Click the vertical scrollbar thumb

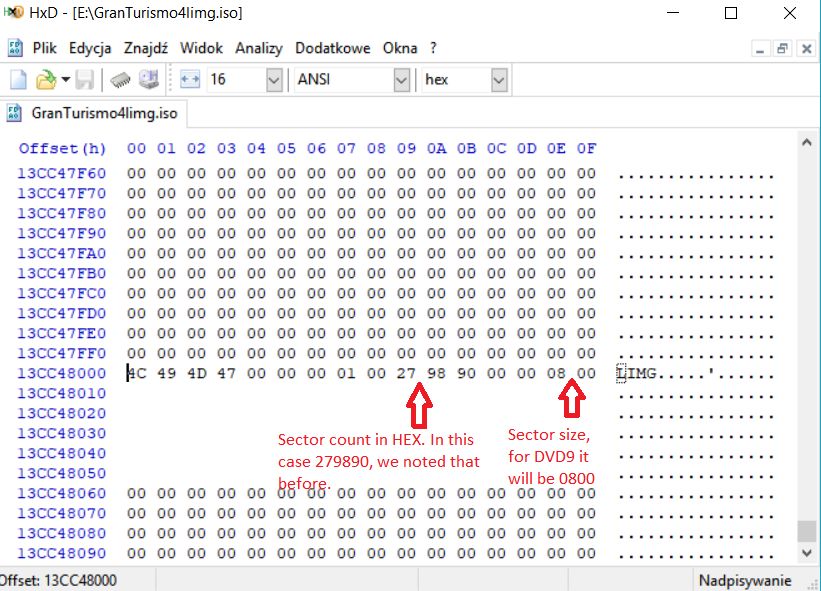(x=806, y=531)
